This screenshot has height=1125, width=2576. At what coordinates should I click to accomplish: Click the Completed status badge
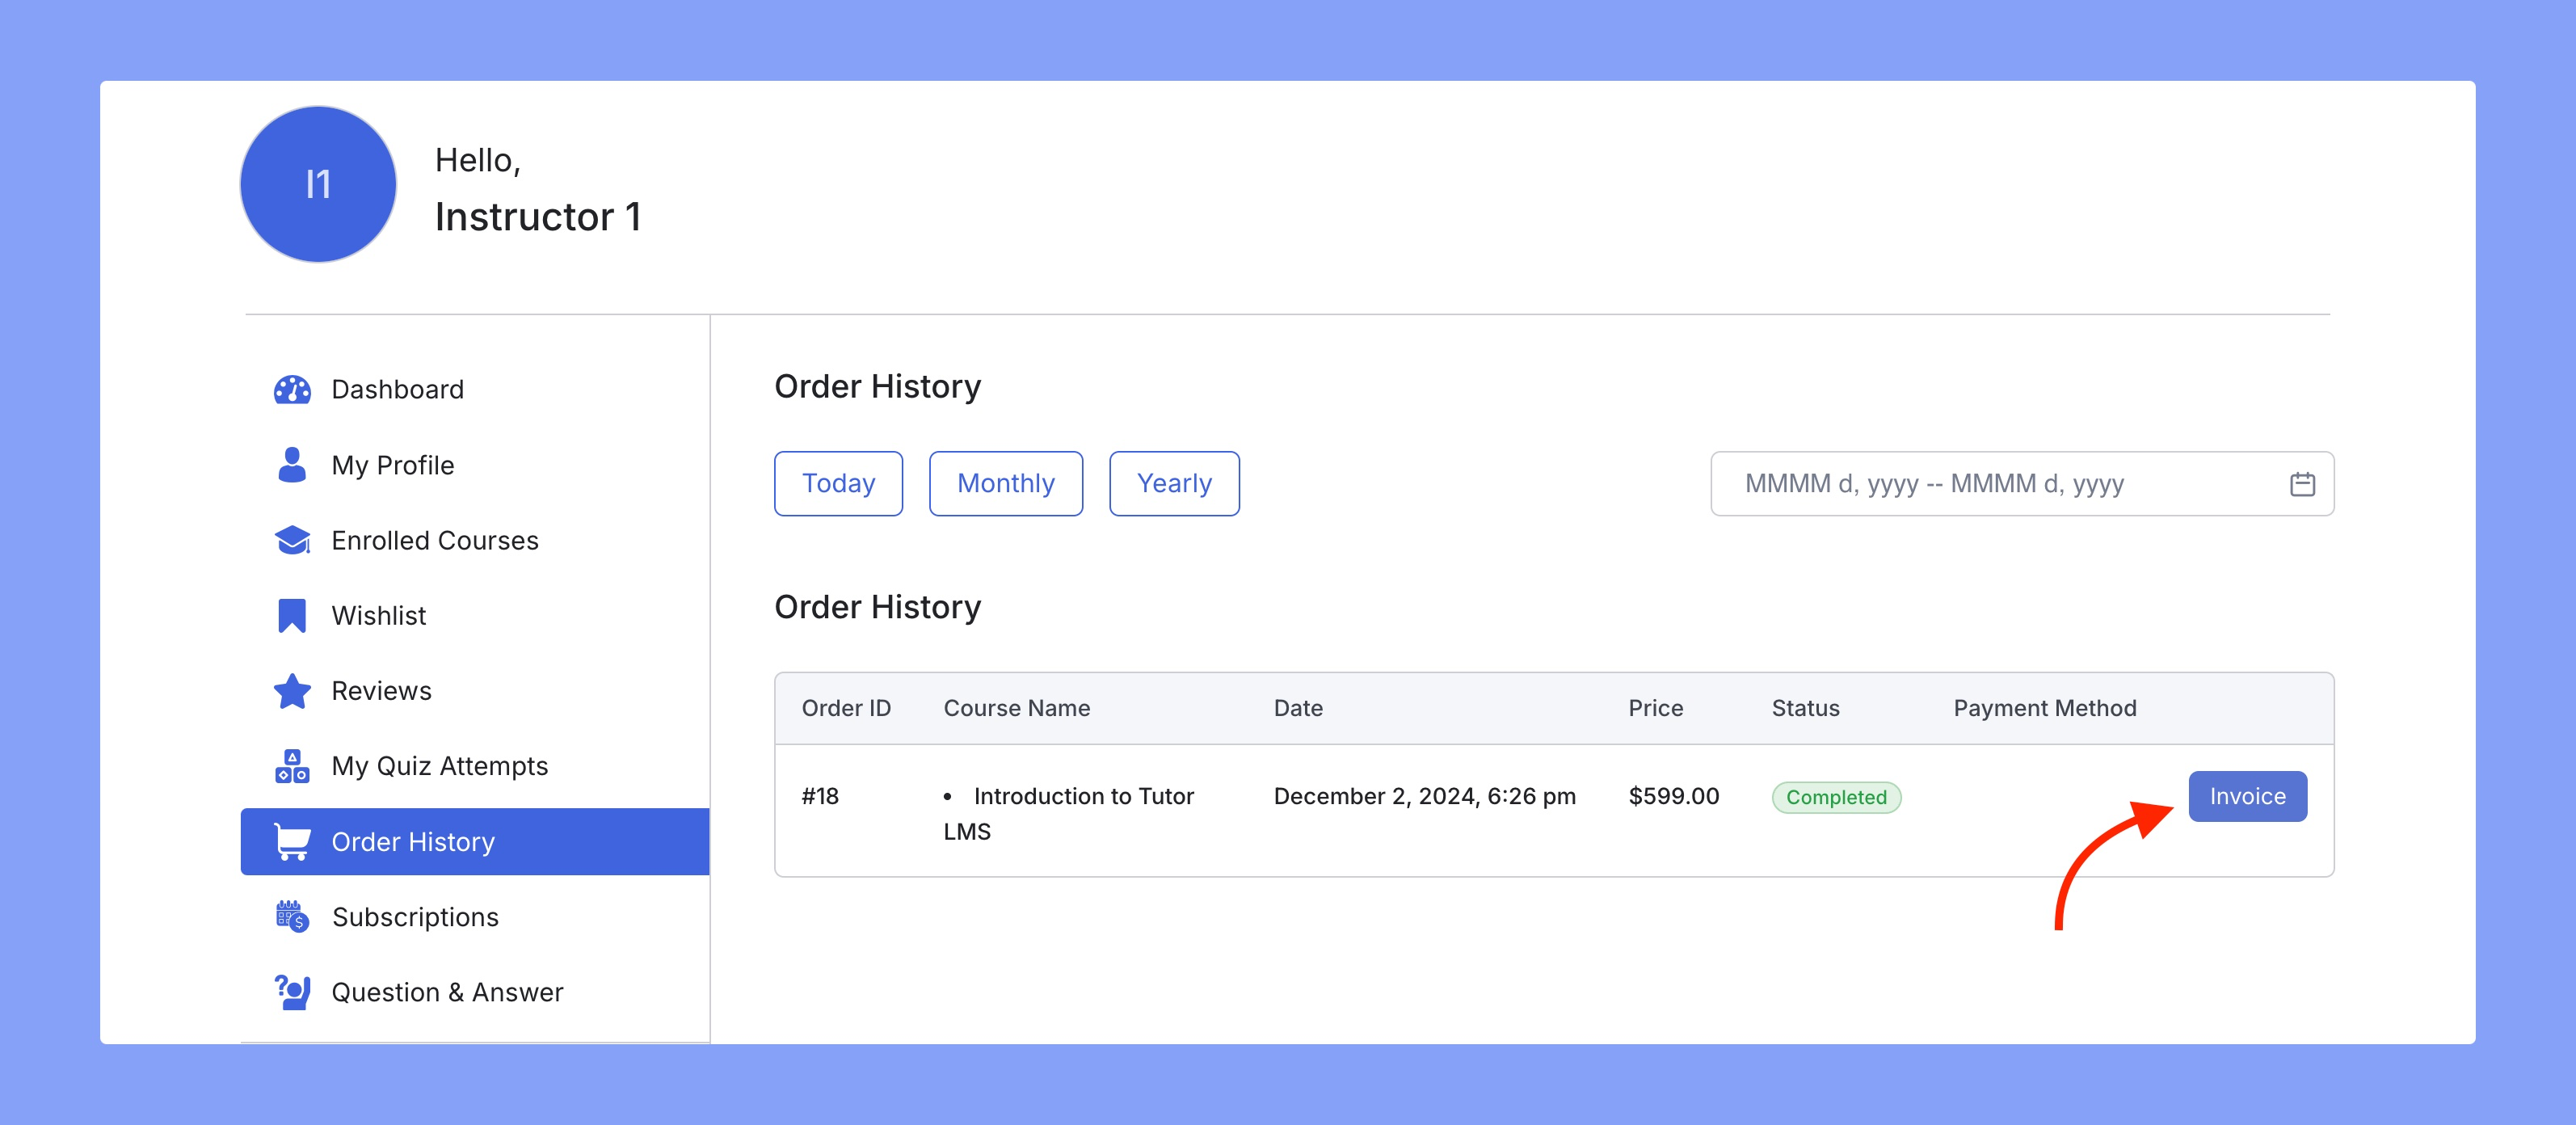[x=1837, y=797]
